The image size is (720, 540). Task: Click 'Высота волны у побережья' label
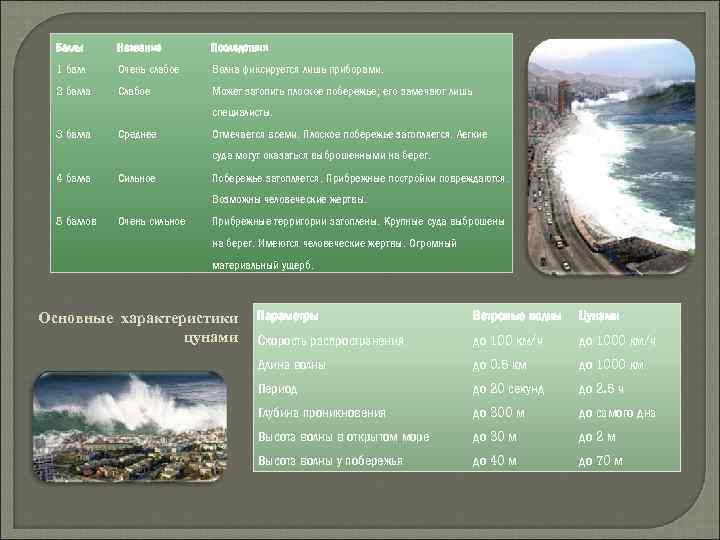pyautogui.click(x=330, y=461)
